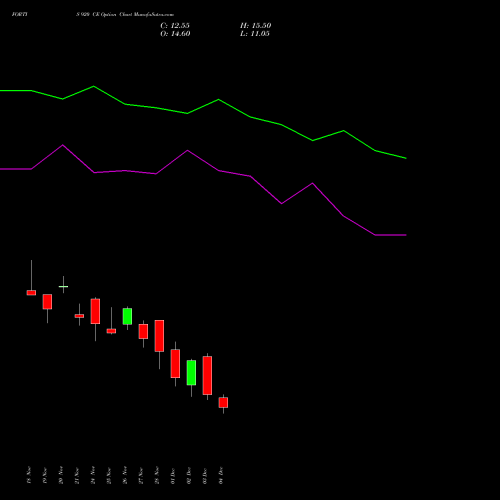Click the green candle above 26 Nov
Viewport: 500px width, 500px height.
pos(127,316)
